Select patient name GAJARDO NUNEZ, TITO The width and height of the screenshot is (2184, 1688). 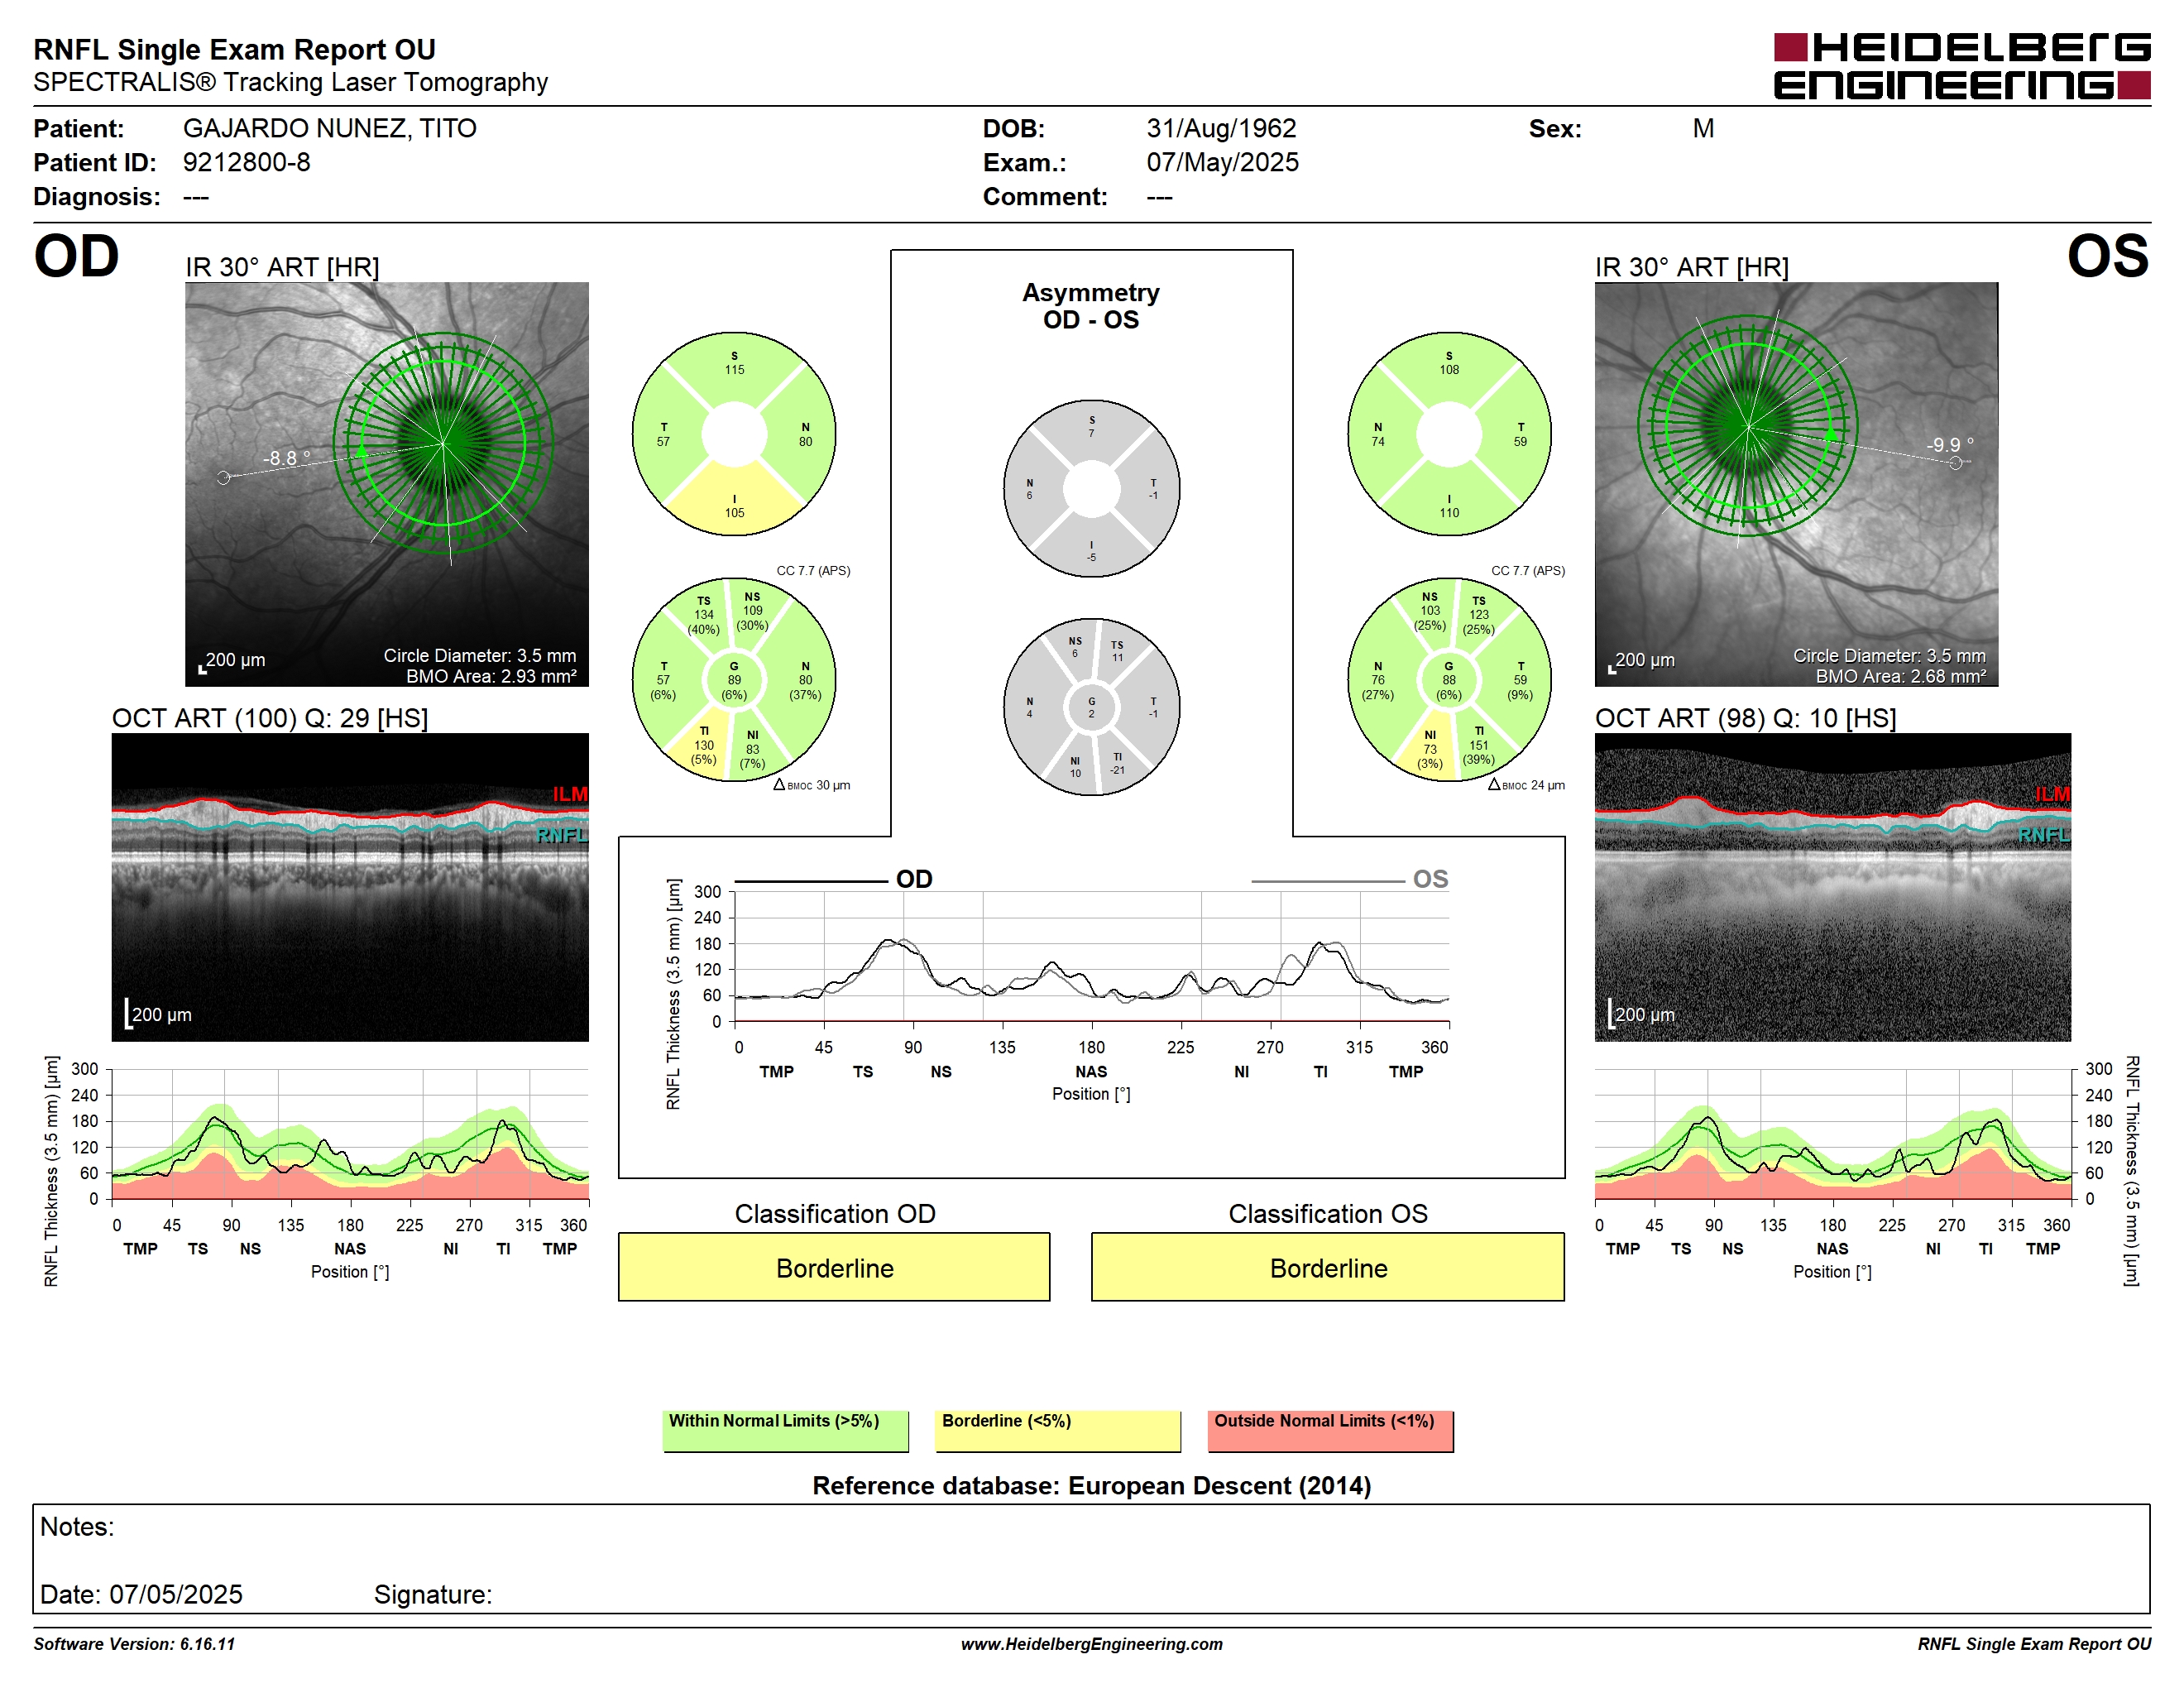[329, 128]
